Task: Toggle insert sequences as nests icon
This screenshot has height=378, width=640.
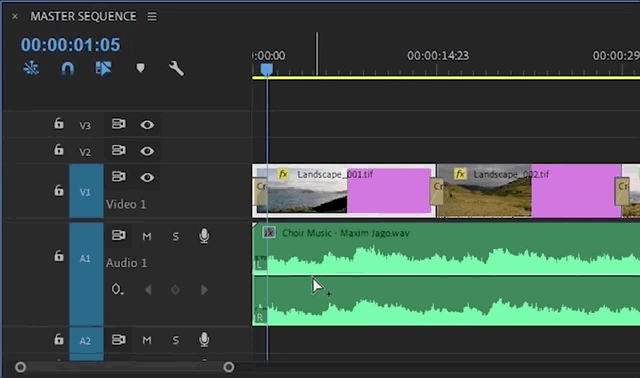Action: click(x=31, y=68)
